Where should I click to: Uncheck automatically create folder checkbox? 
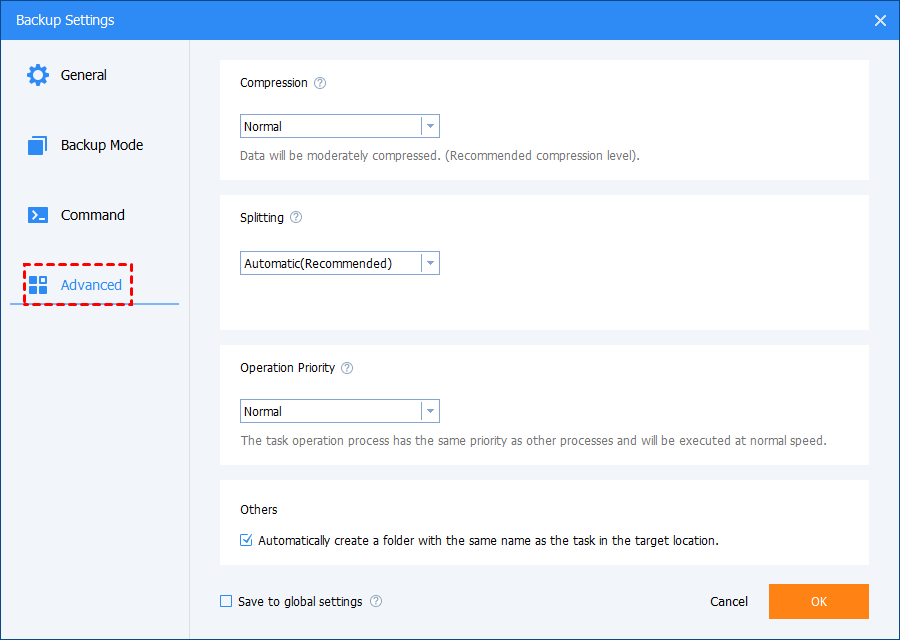point(246,540)
